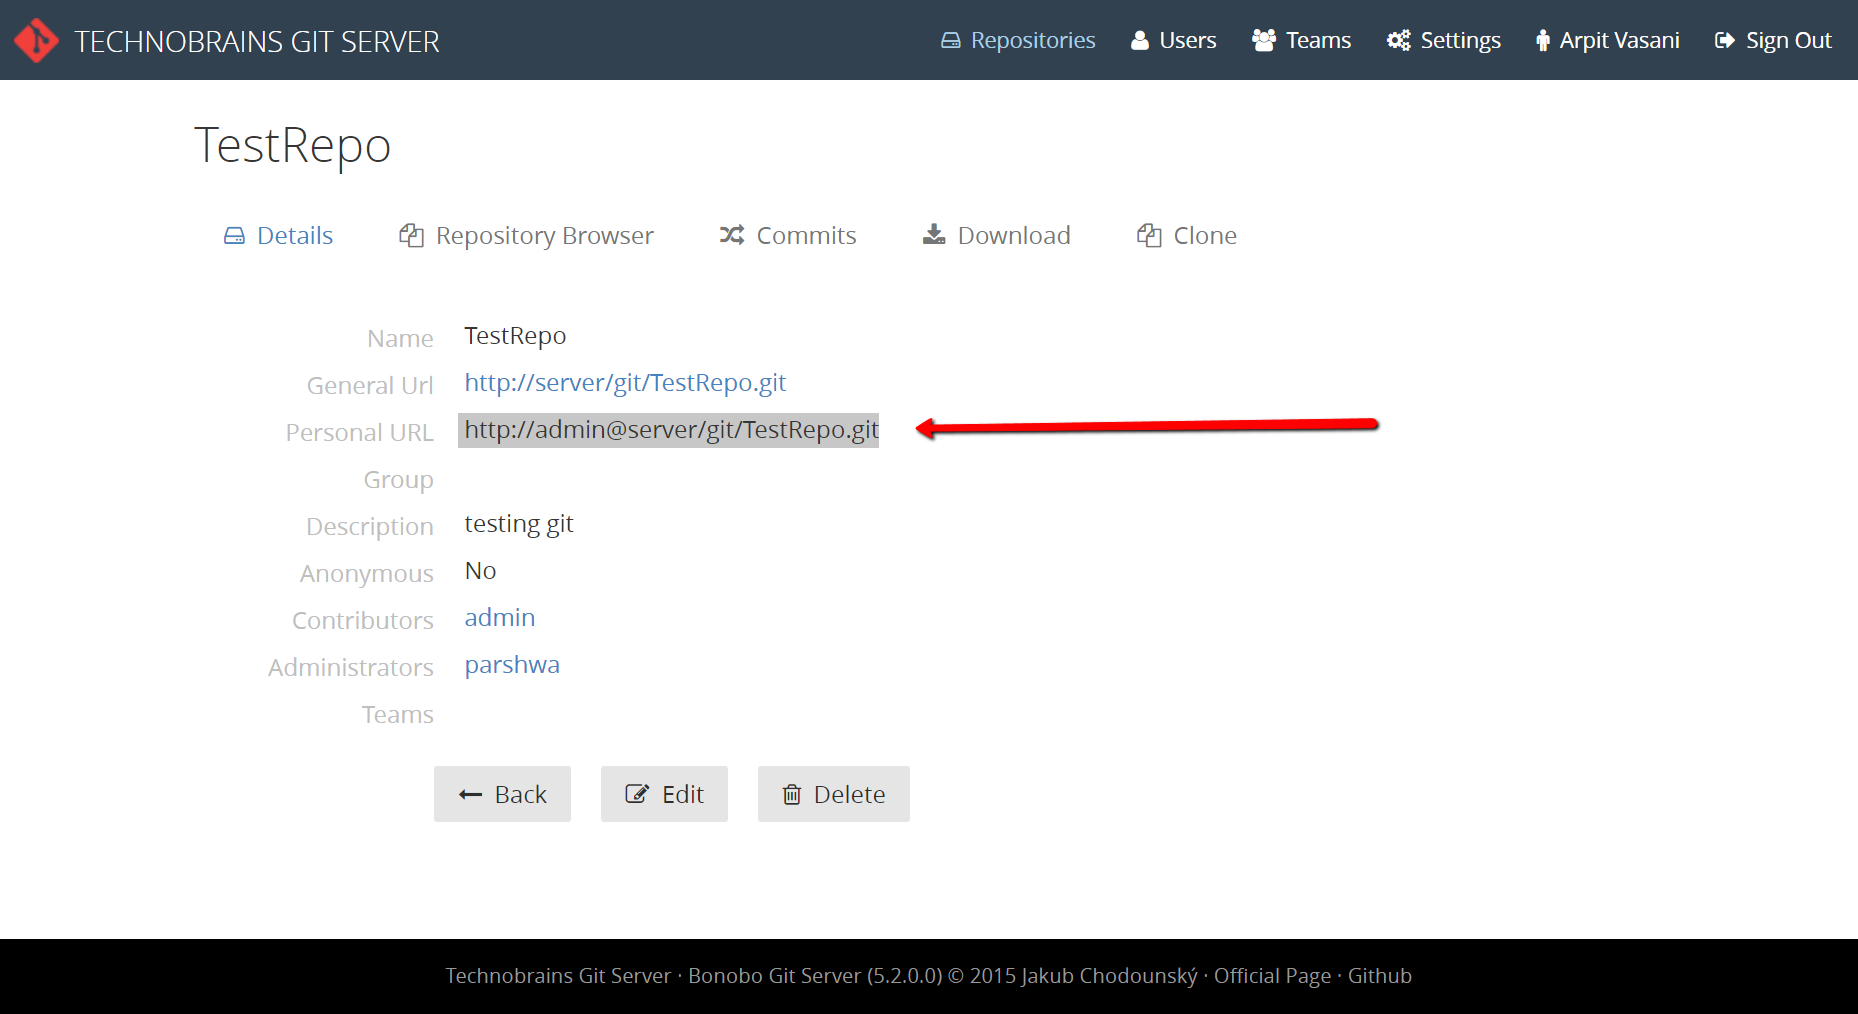This screenshot has width=1858, height=1014.
Task: Open the parshwa administrator link
Action: 512,665
